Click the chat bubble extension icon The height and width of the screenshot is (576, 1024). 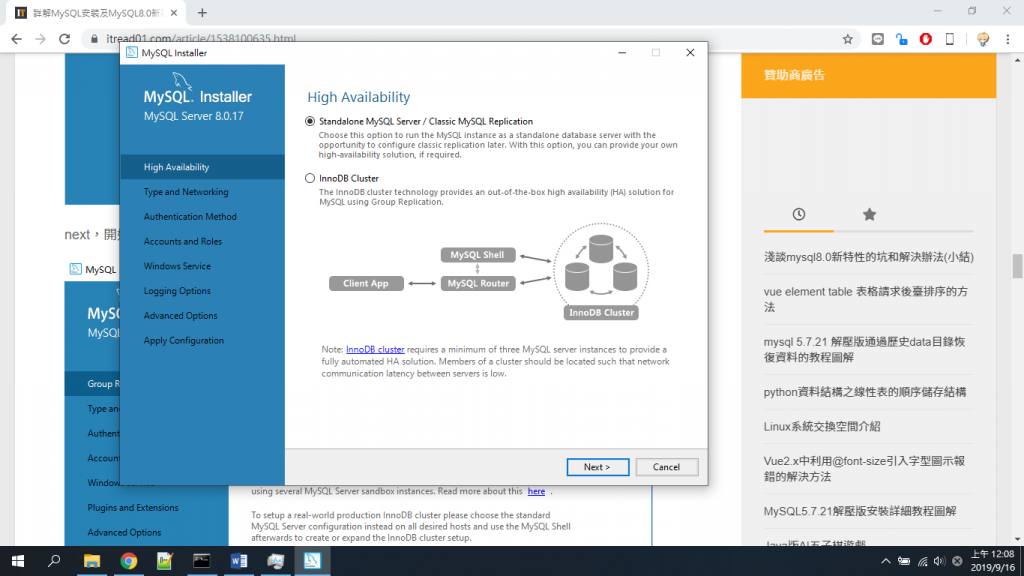tap(878, 39)
